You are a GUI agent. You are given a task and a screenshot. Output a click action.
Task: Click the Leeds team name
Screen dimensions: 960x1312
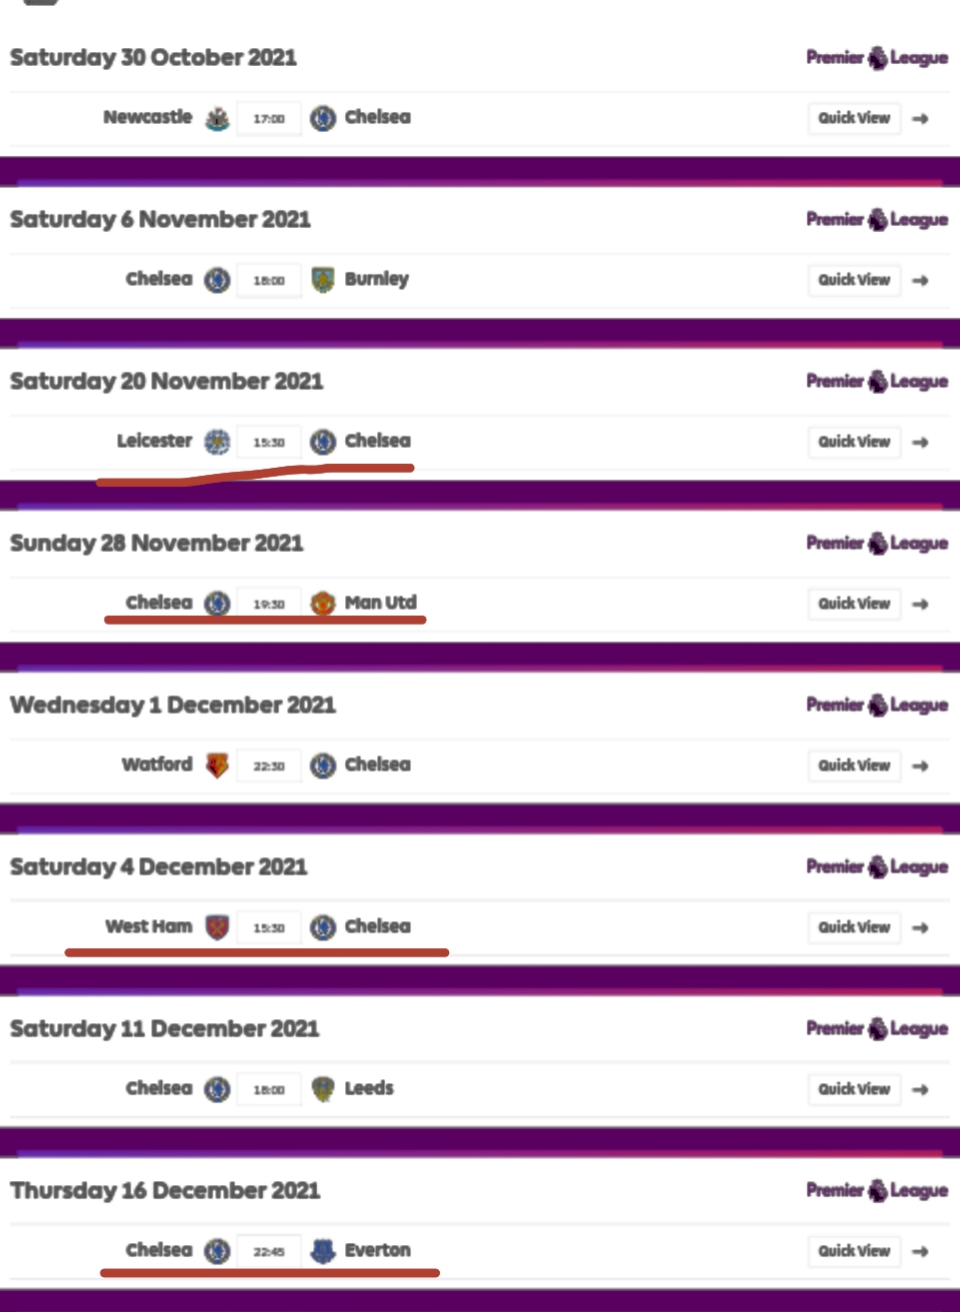coord(369,1088)
